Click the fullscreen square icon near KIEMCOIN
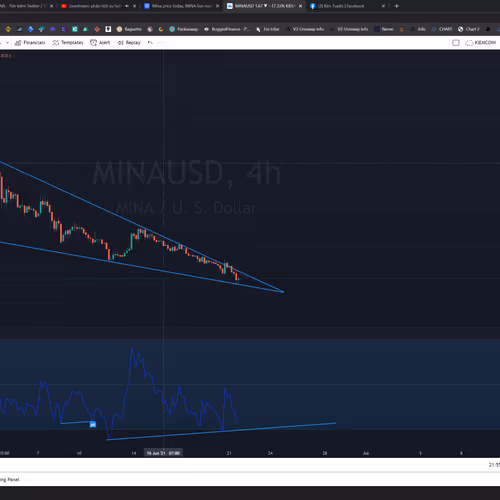 (456, 43)
